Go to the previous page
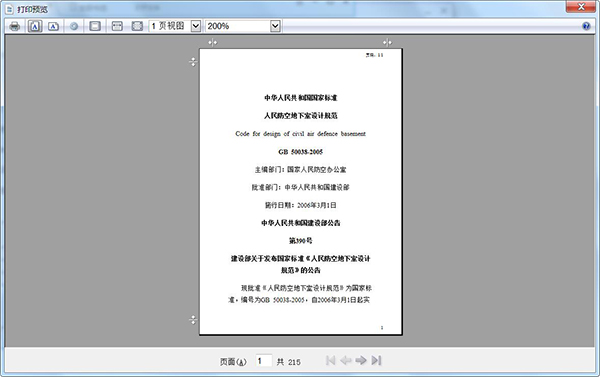600x377 pixels. [x=346, y=361]
